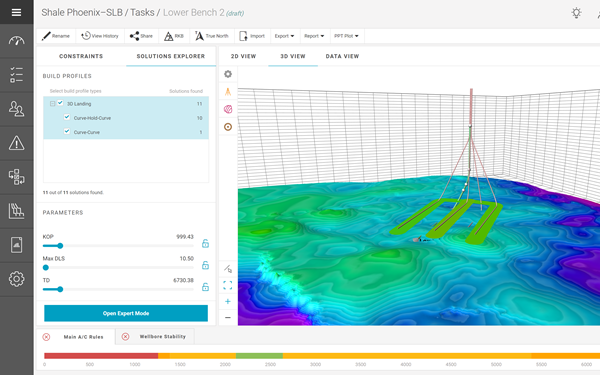Click Shale Phoenix–SLB breadcrumb
The height and width of the screenshot is (375, 600).
(x=82, y=13)
